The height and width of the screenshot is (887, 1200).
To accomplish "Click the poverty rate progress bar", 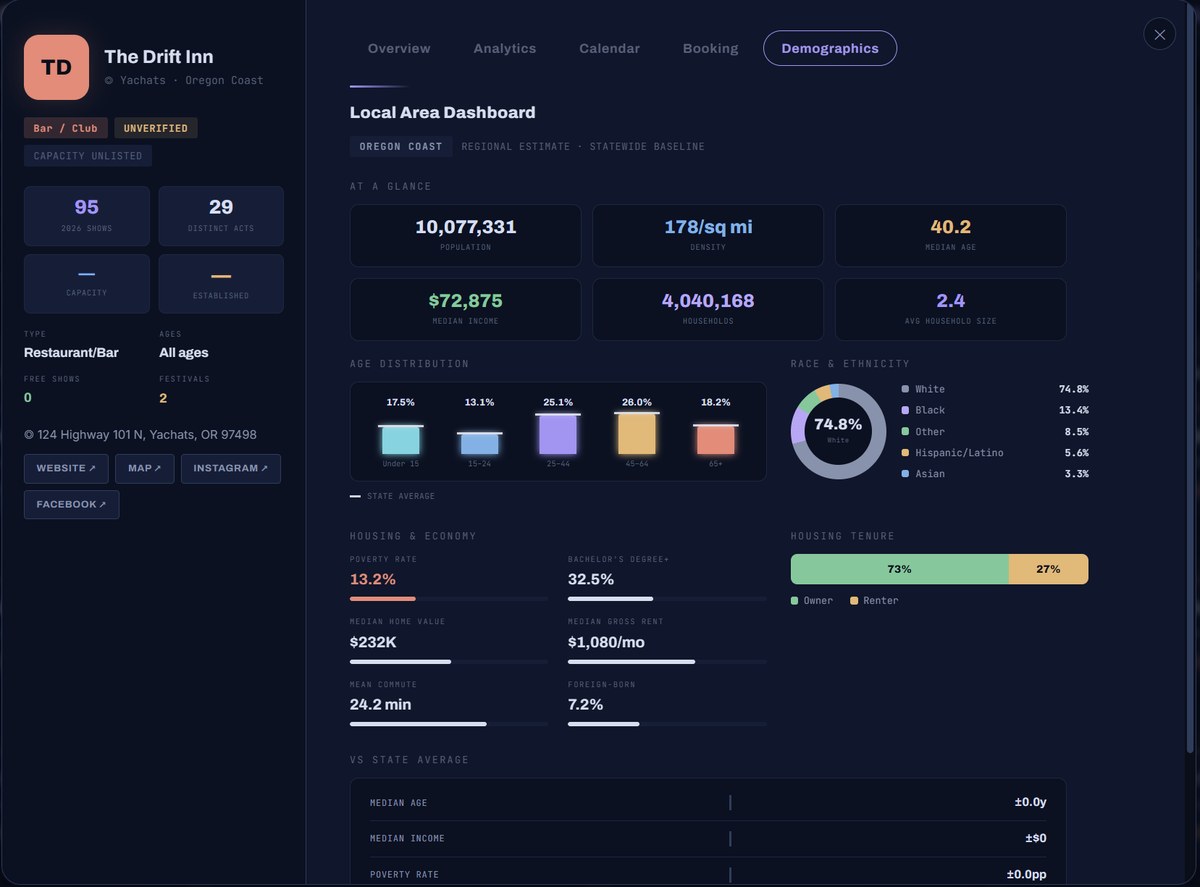I will (x=449, y=599).
